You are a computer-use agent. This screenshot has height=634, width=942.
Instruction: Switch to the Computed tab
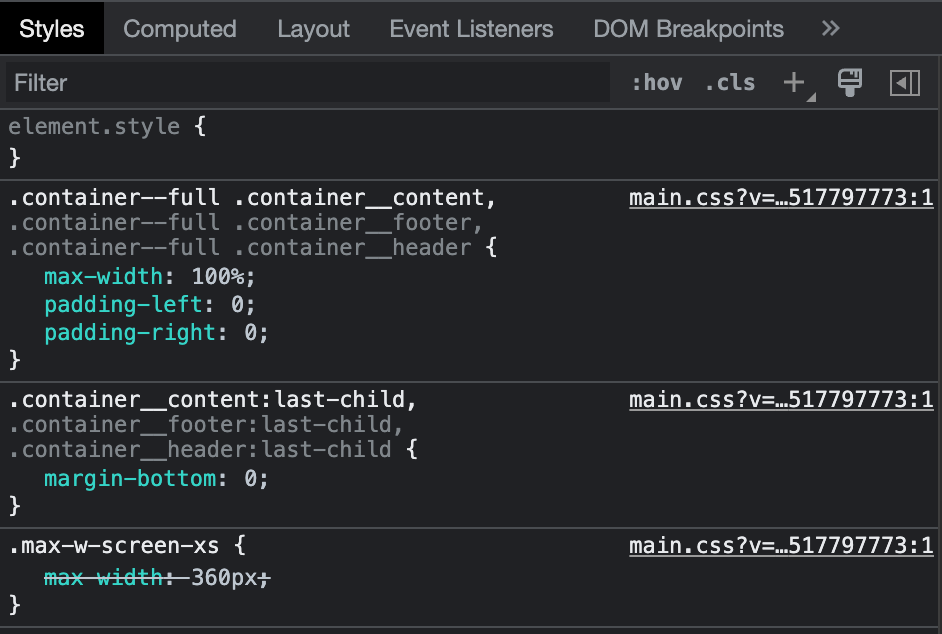(179, 29)
